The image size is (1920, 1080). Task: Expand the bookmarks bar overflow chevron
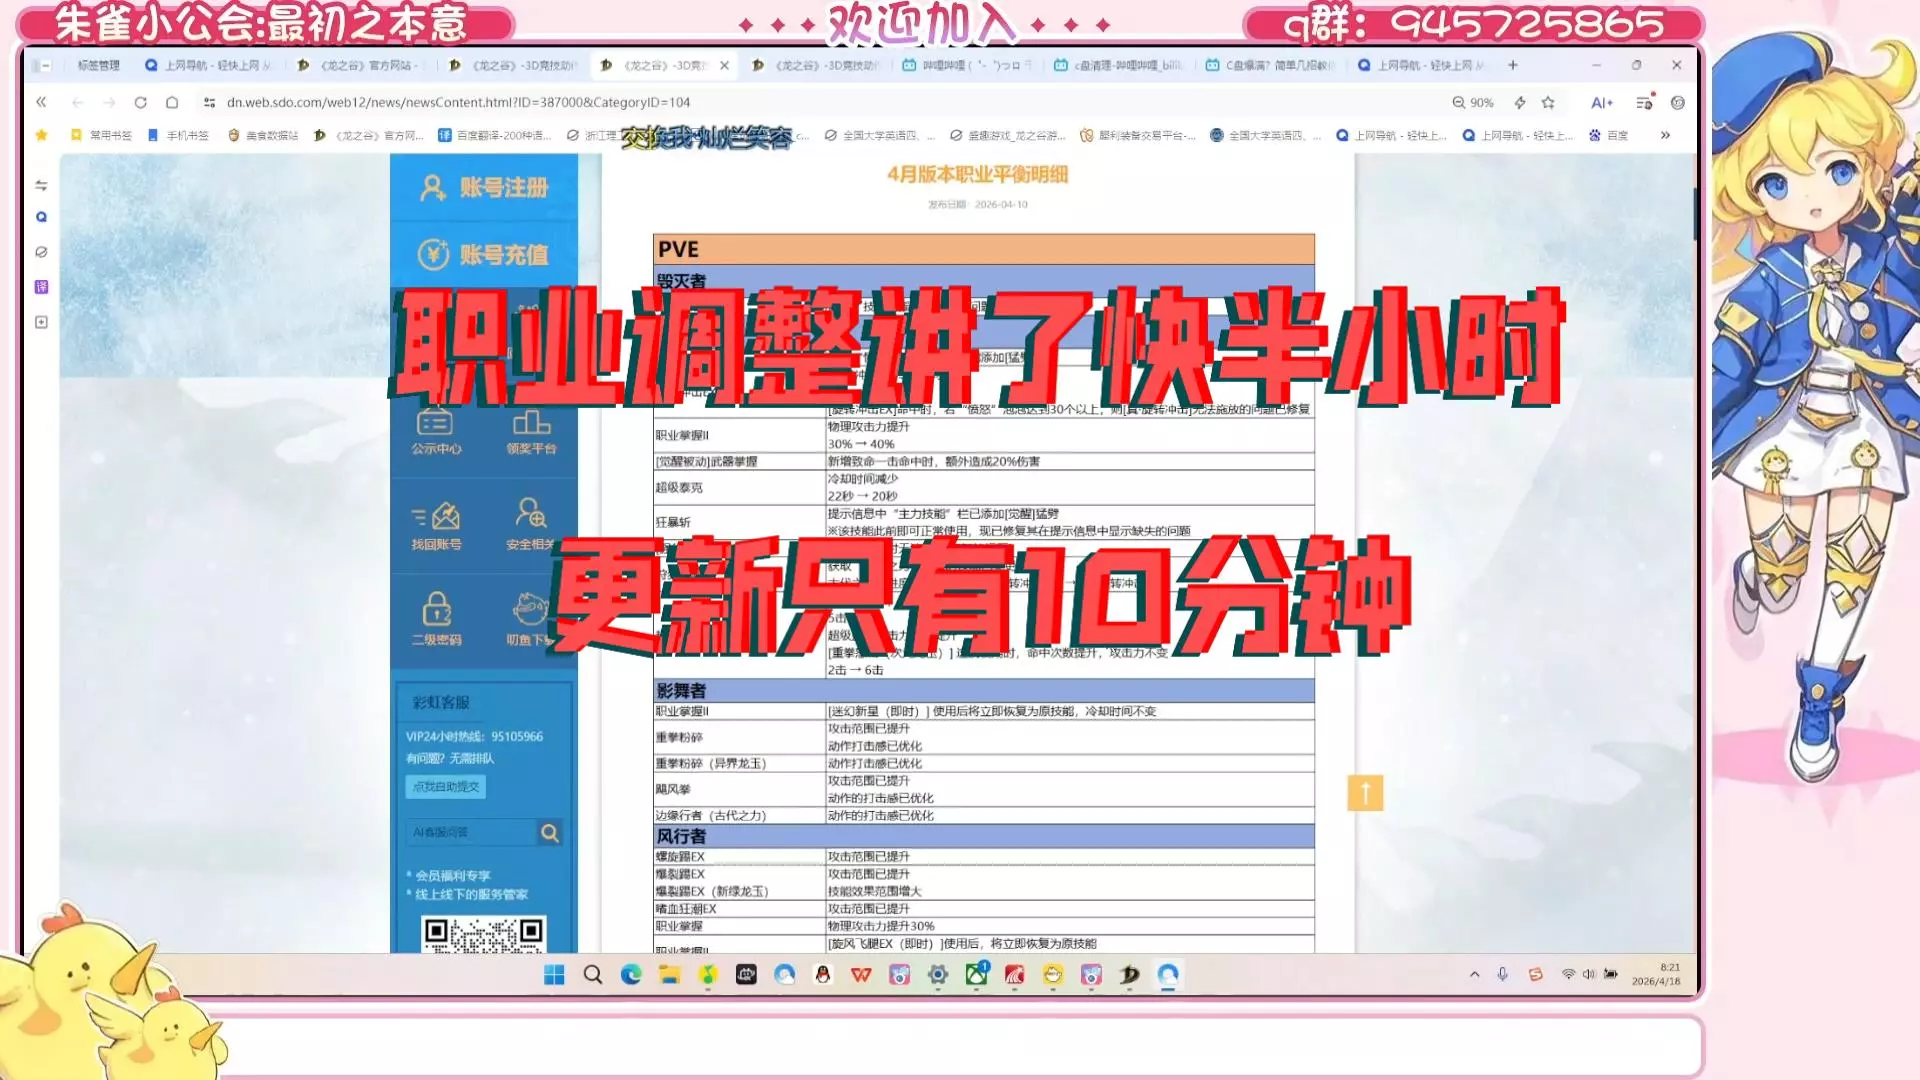[x=1665, y=135]
